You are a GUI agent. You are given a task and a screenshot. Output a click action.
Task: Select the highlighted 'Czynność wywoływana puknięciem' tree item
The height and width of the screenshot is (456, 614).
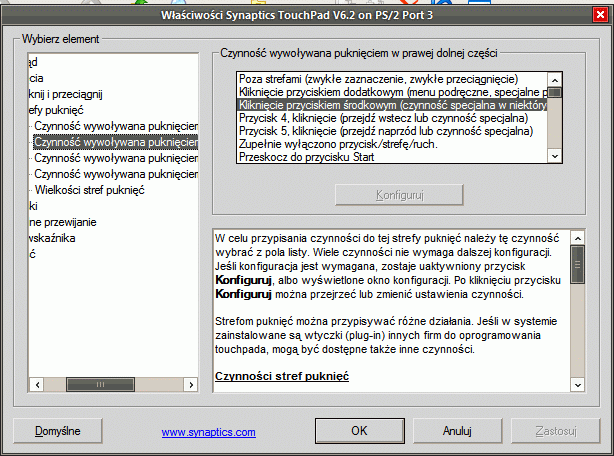pos(116,142)
